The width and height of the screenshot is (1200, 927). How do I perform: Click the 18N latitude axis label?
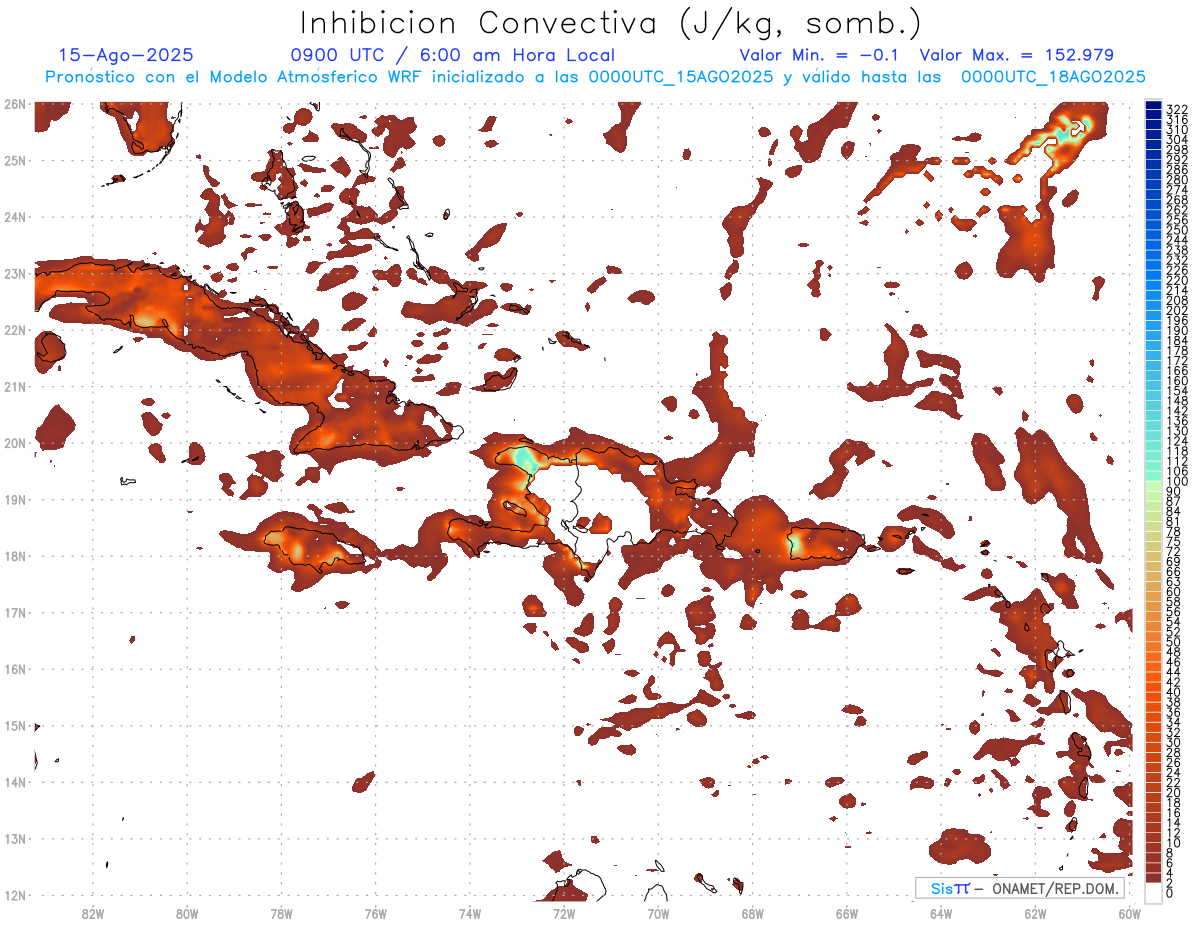pyautogui.click(x=14, y=555)
